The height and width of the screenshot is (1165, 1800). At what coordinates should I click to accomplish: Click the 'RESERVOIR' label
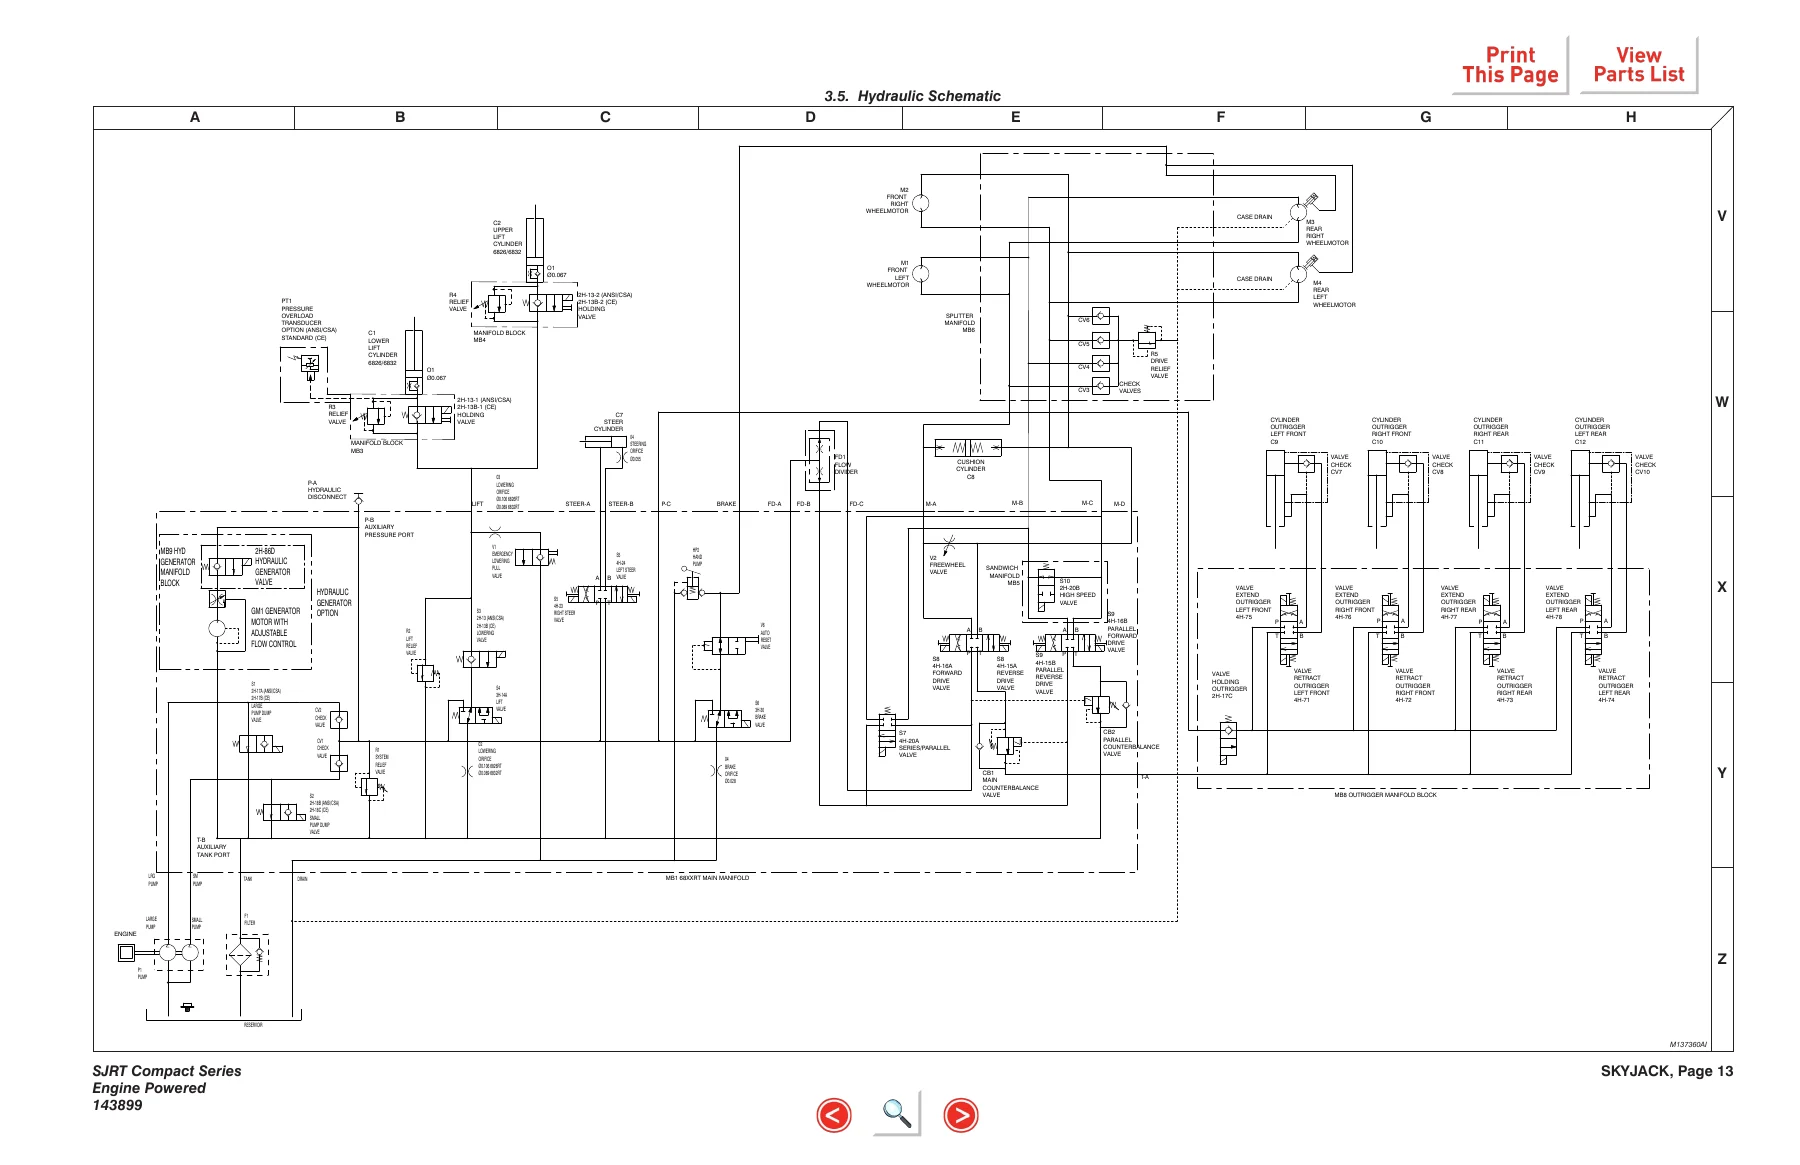point(253,1025)
